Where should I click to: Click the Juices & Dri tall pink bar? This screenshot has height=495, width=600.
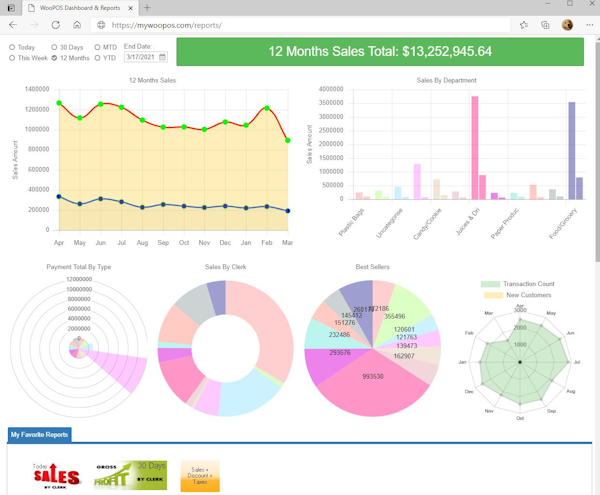click(474, 148)
